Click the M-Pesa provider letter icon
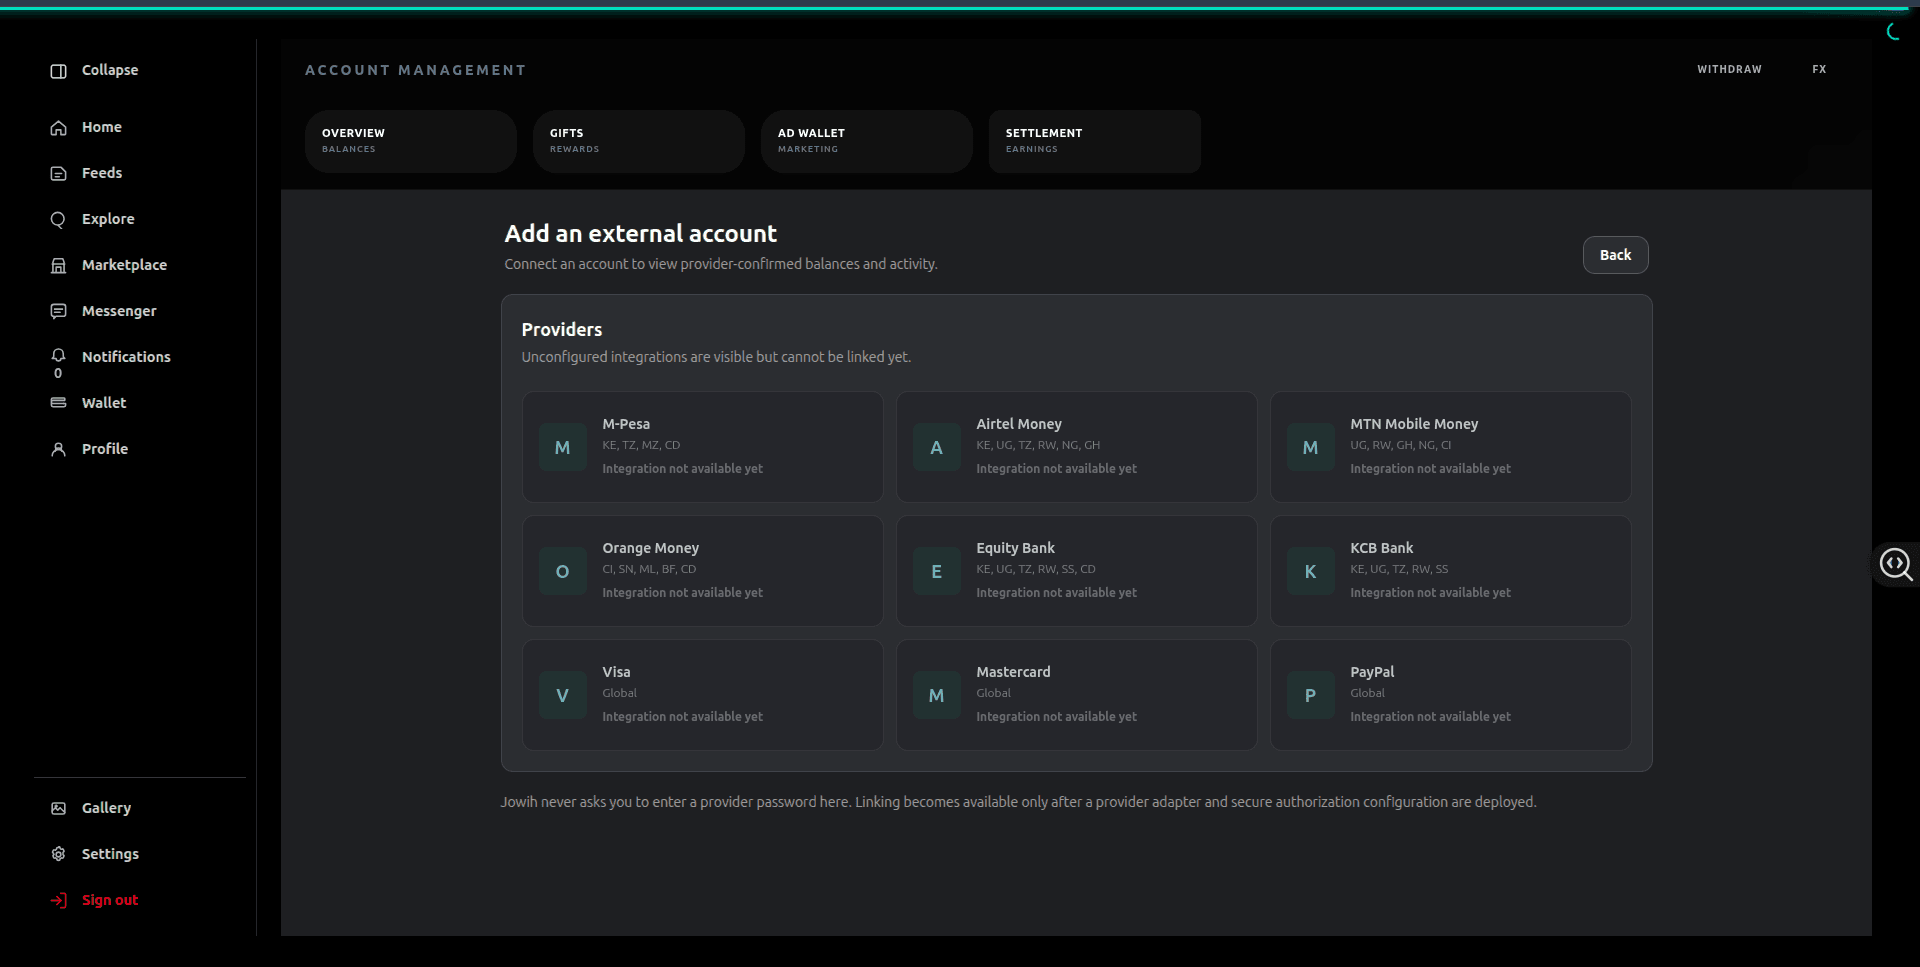This screenshot has height=967, width=1920. 563,447
